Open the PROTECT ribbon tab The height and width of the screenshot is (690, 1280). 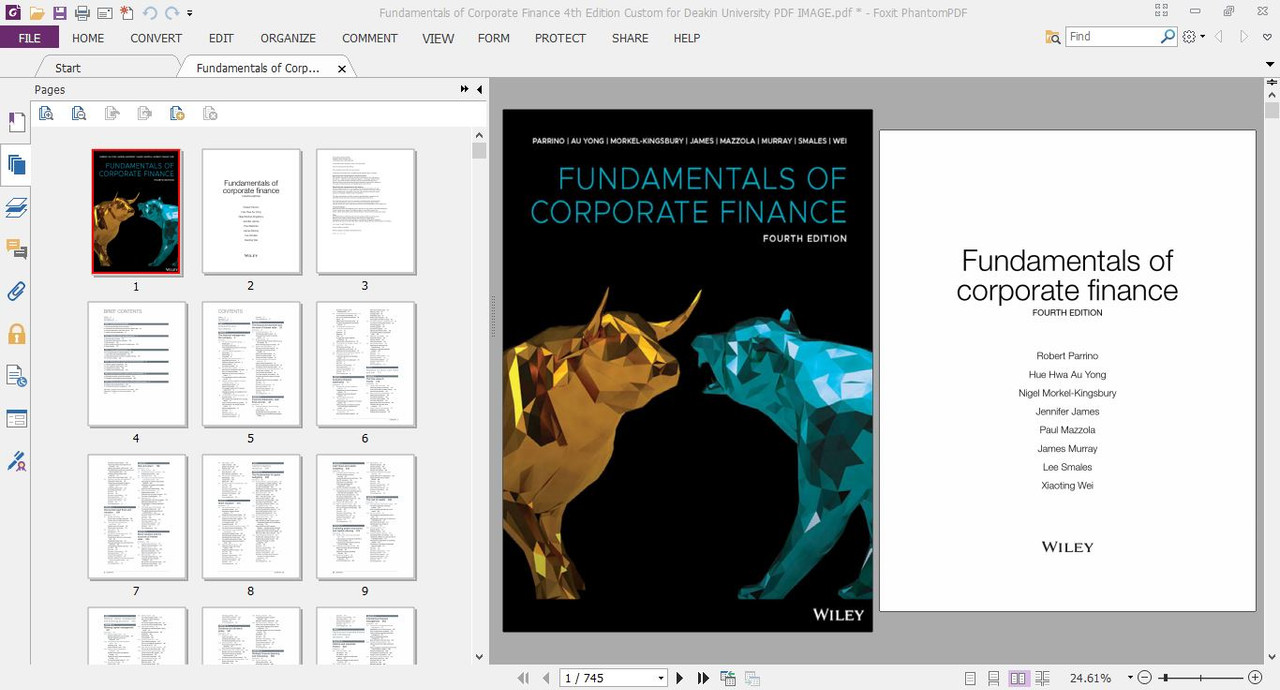560,38
